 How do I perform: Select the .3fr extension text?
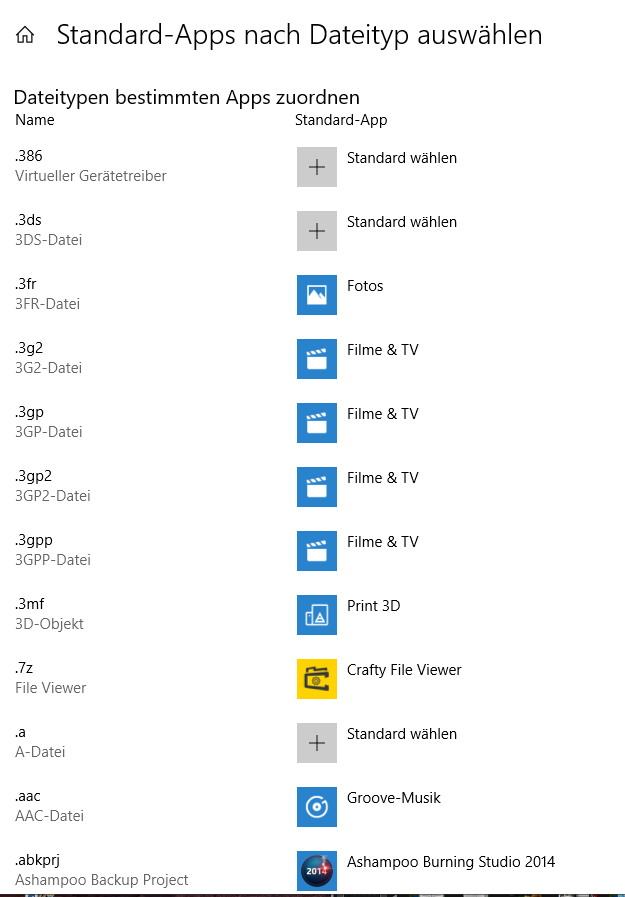coord(26,284)
